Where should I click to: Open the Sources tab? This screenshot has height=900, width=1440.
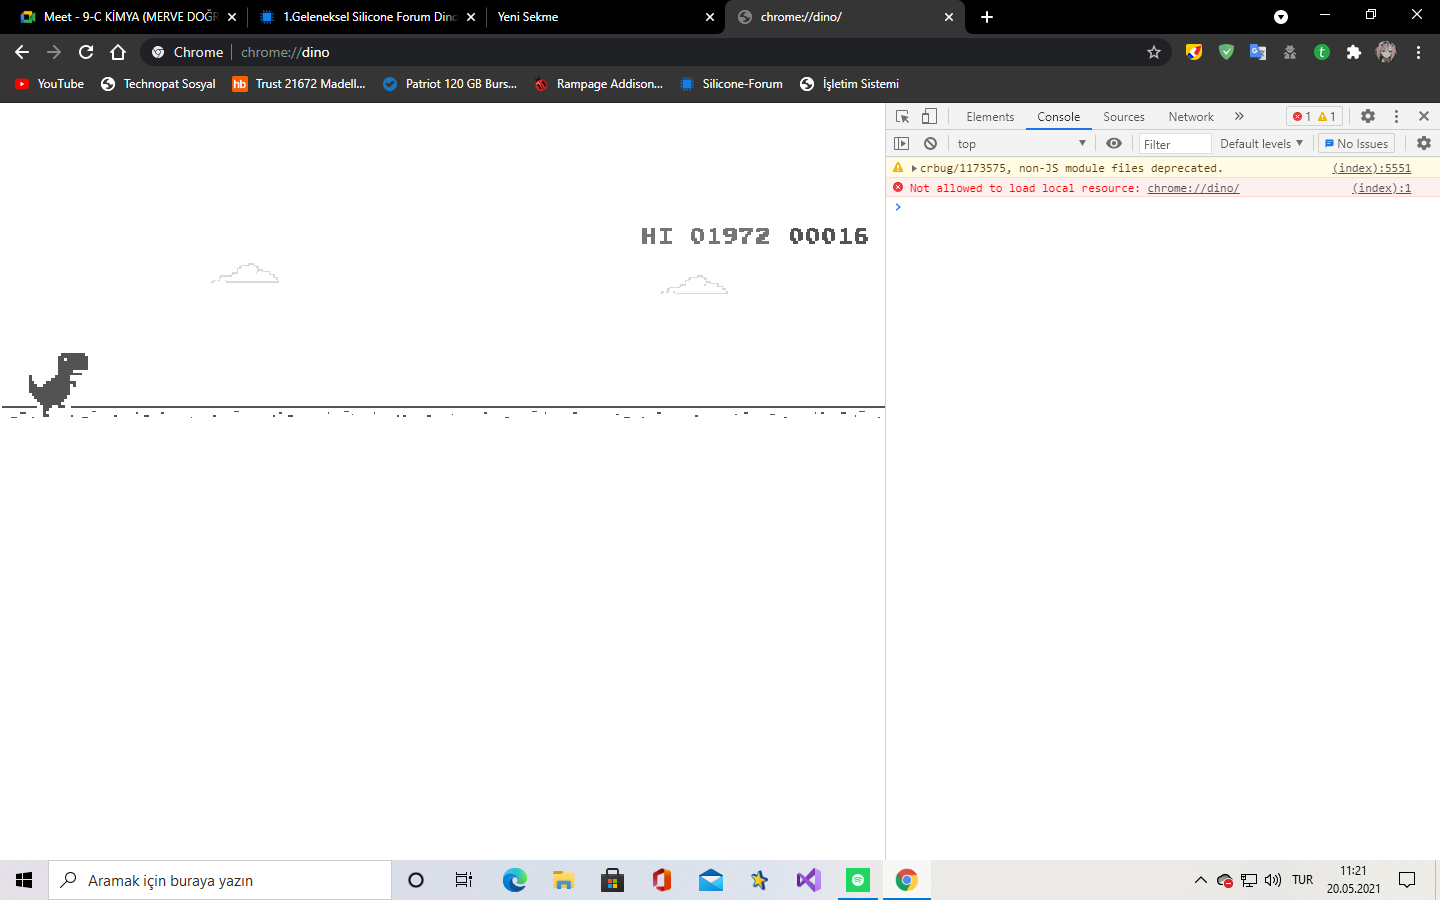(1123, 117)
